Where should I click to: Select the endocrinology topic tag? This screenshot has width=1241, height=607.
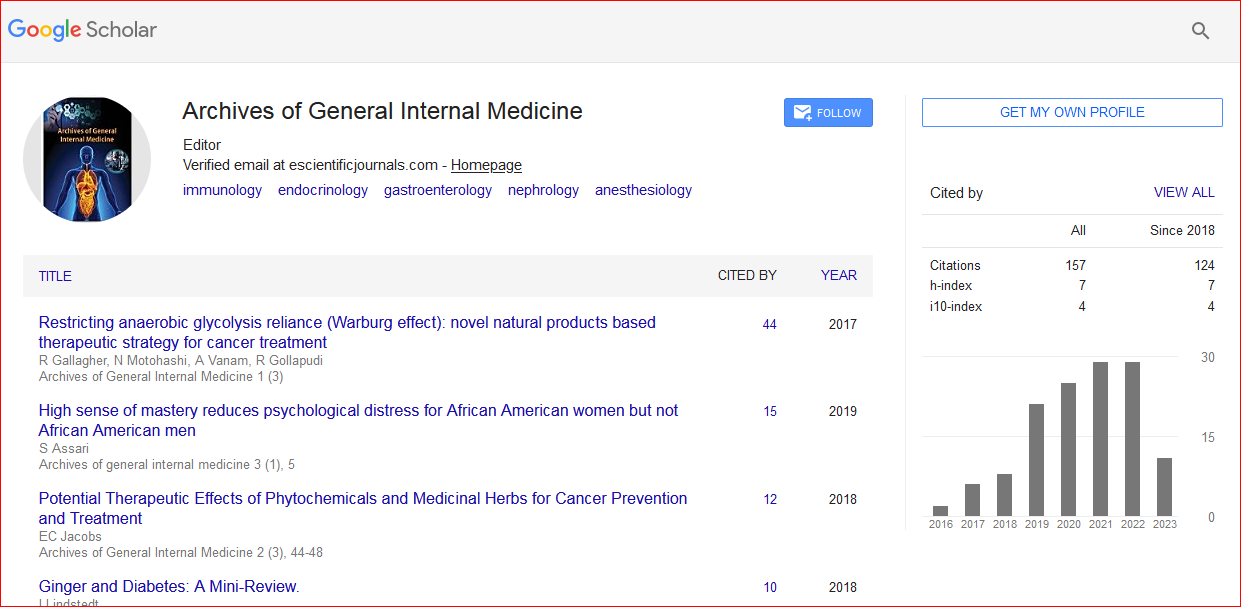coord(322,190)
